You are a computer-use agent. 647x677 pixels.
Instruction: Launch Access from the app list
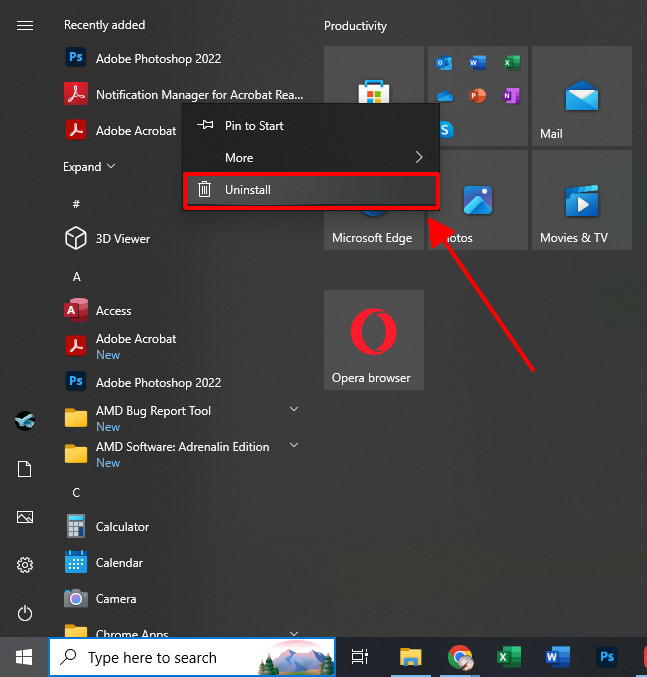[x=113, y=311]
